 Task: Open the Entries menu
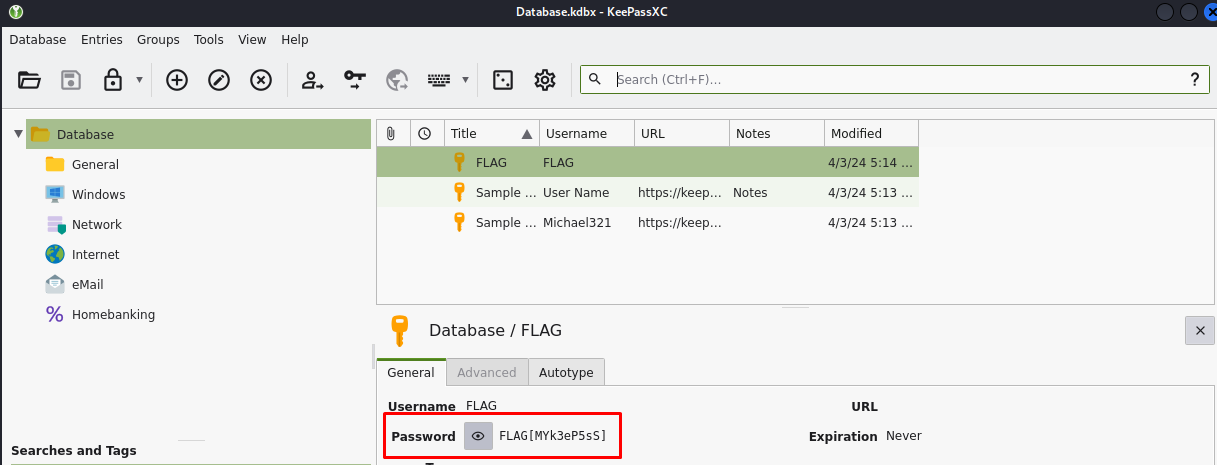[102, 40]
